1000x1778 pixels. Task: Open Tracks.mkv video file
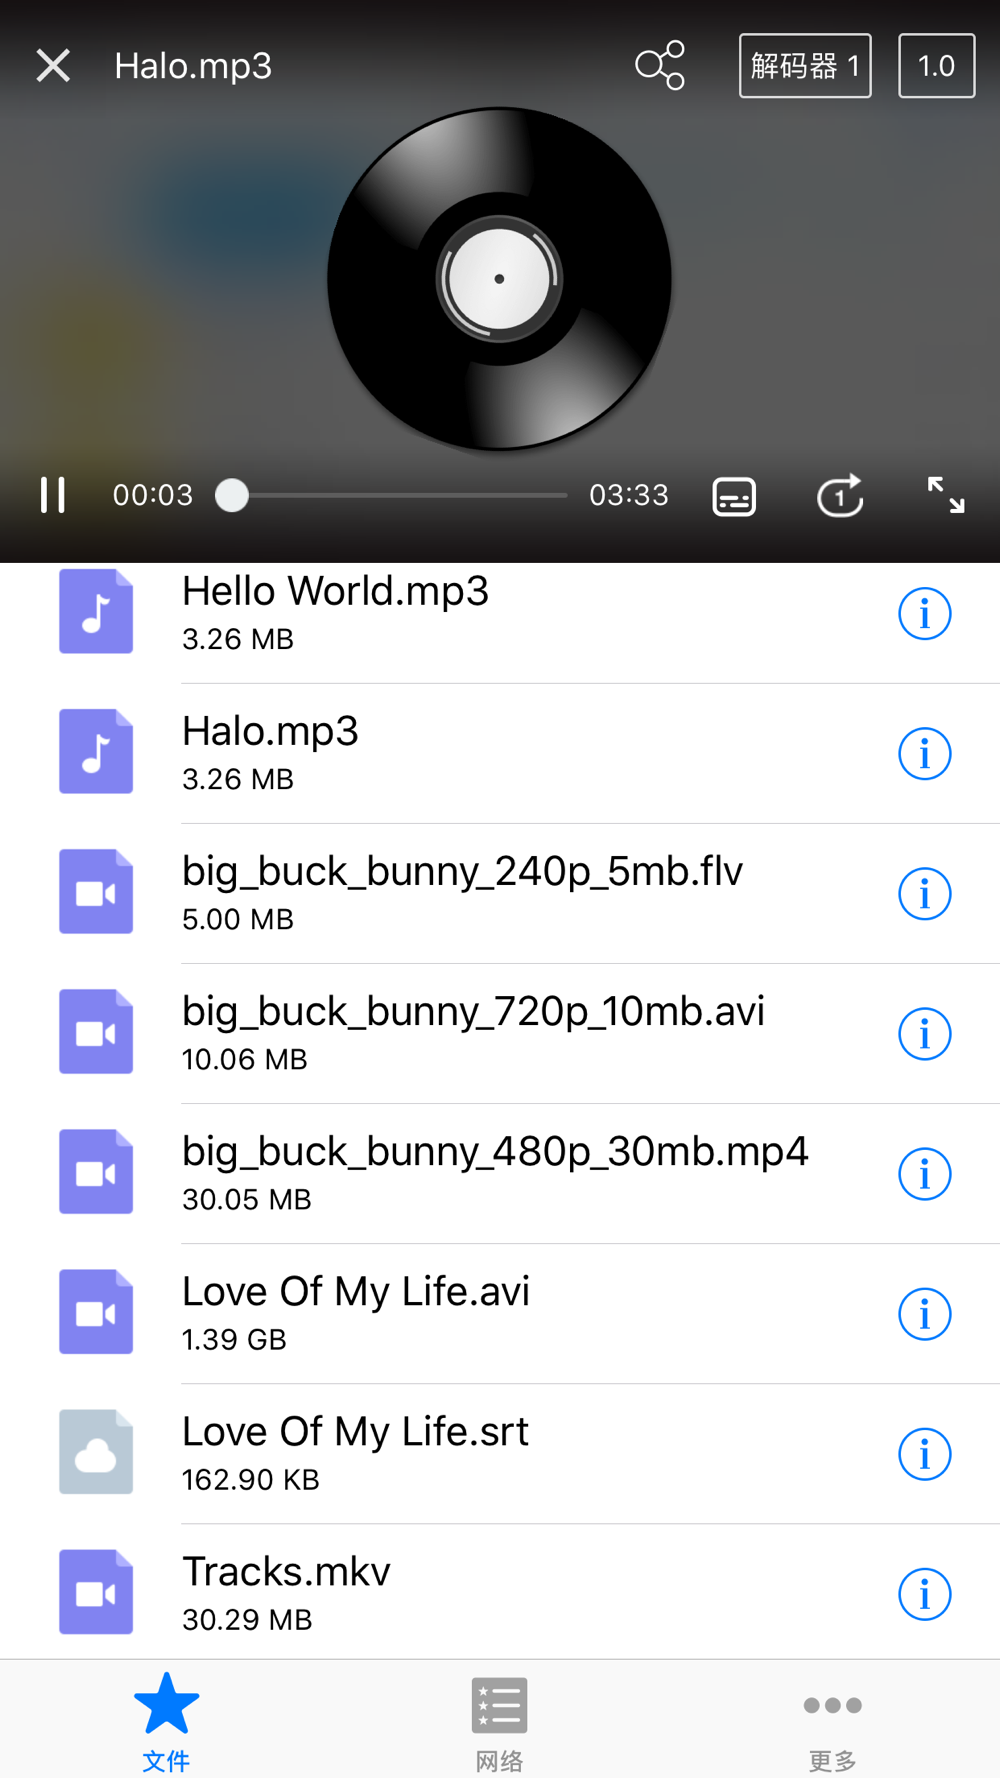pyautogui.click(x=500, y=1592)
